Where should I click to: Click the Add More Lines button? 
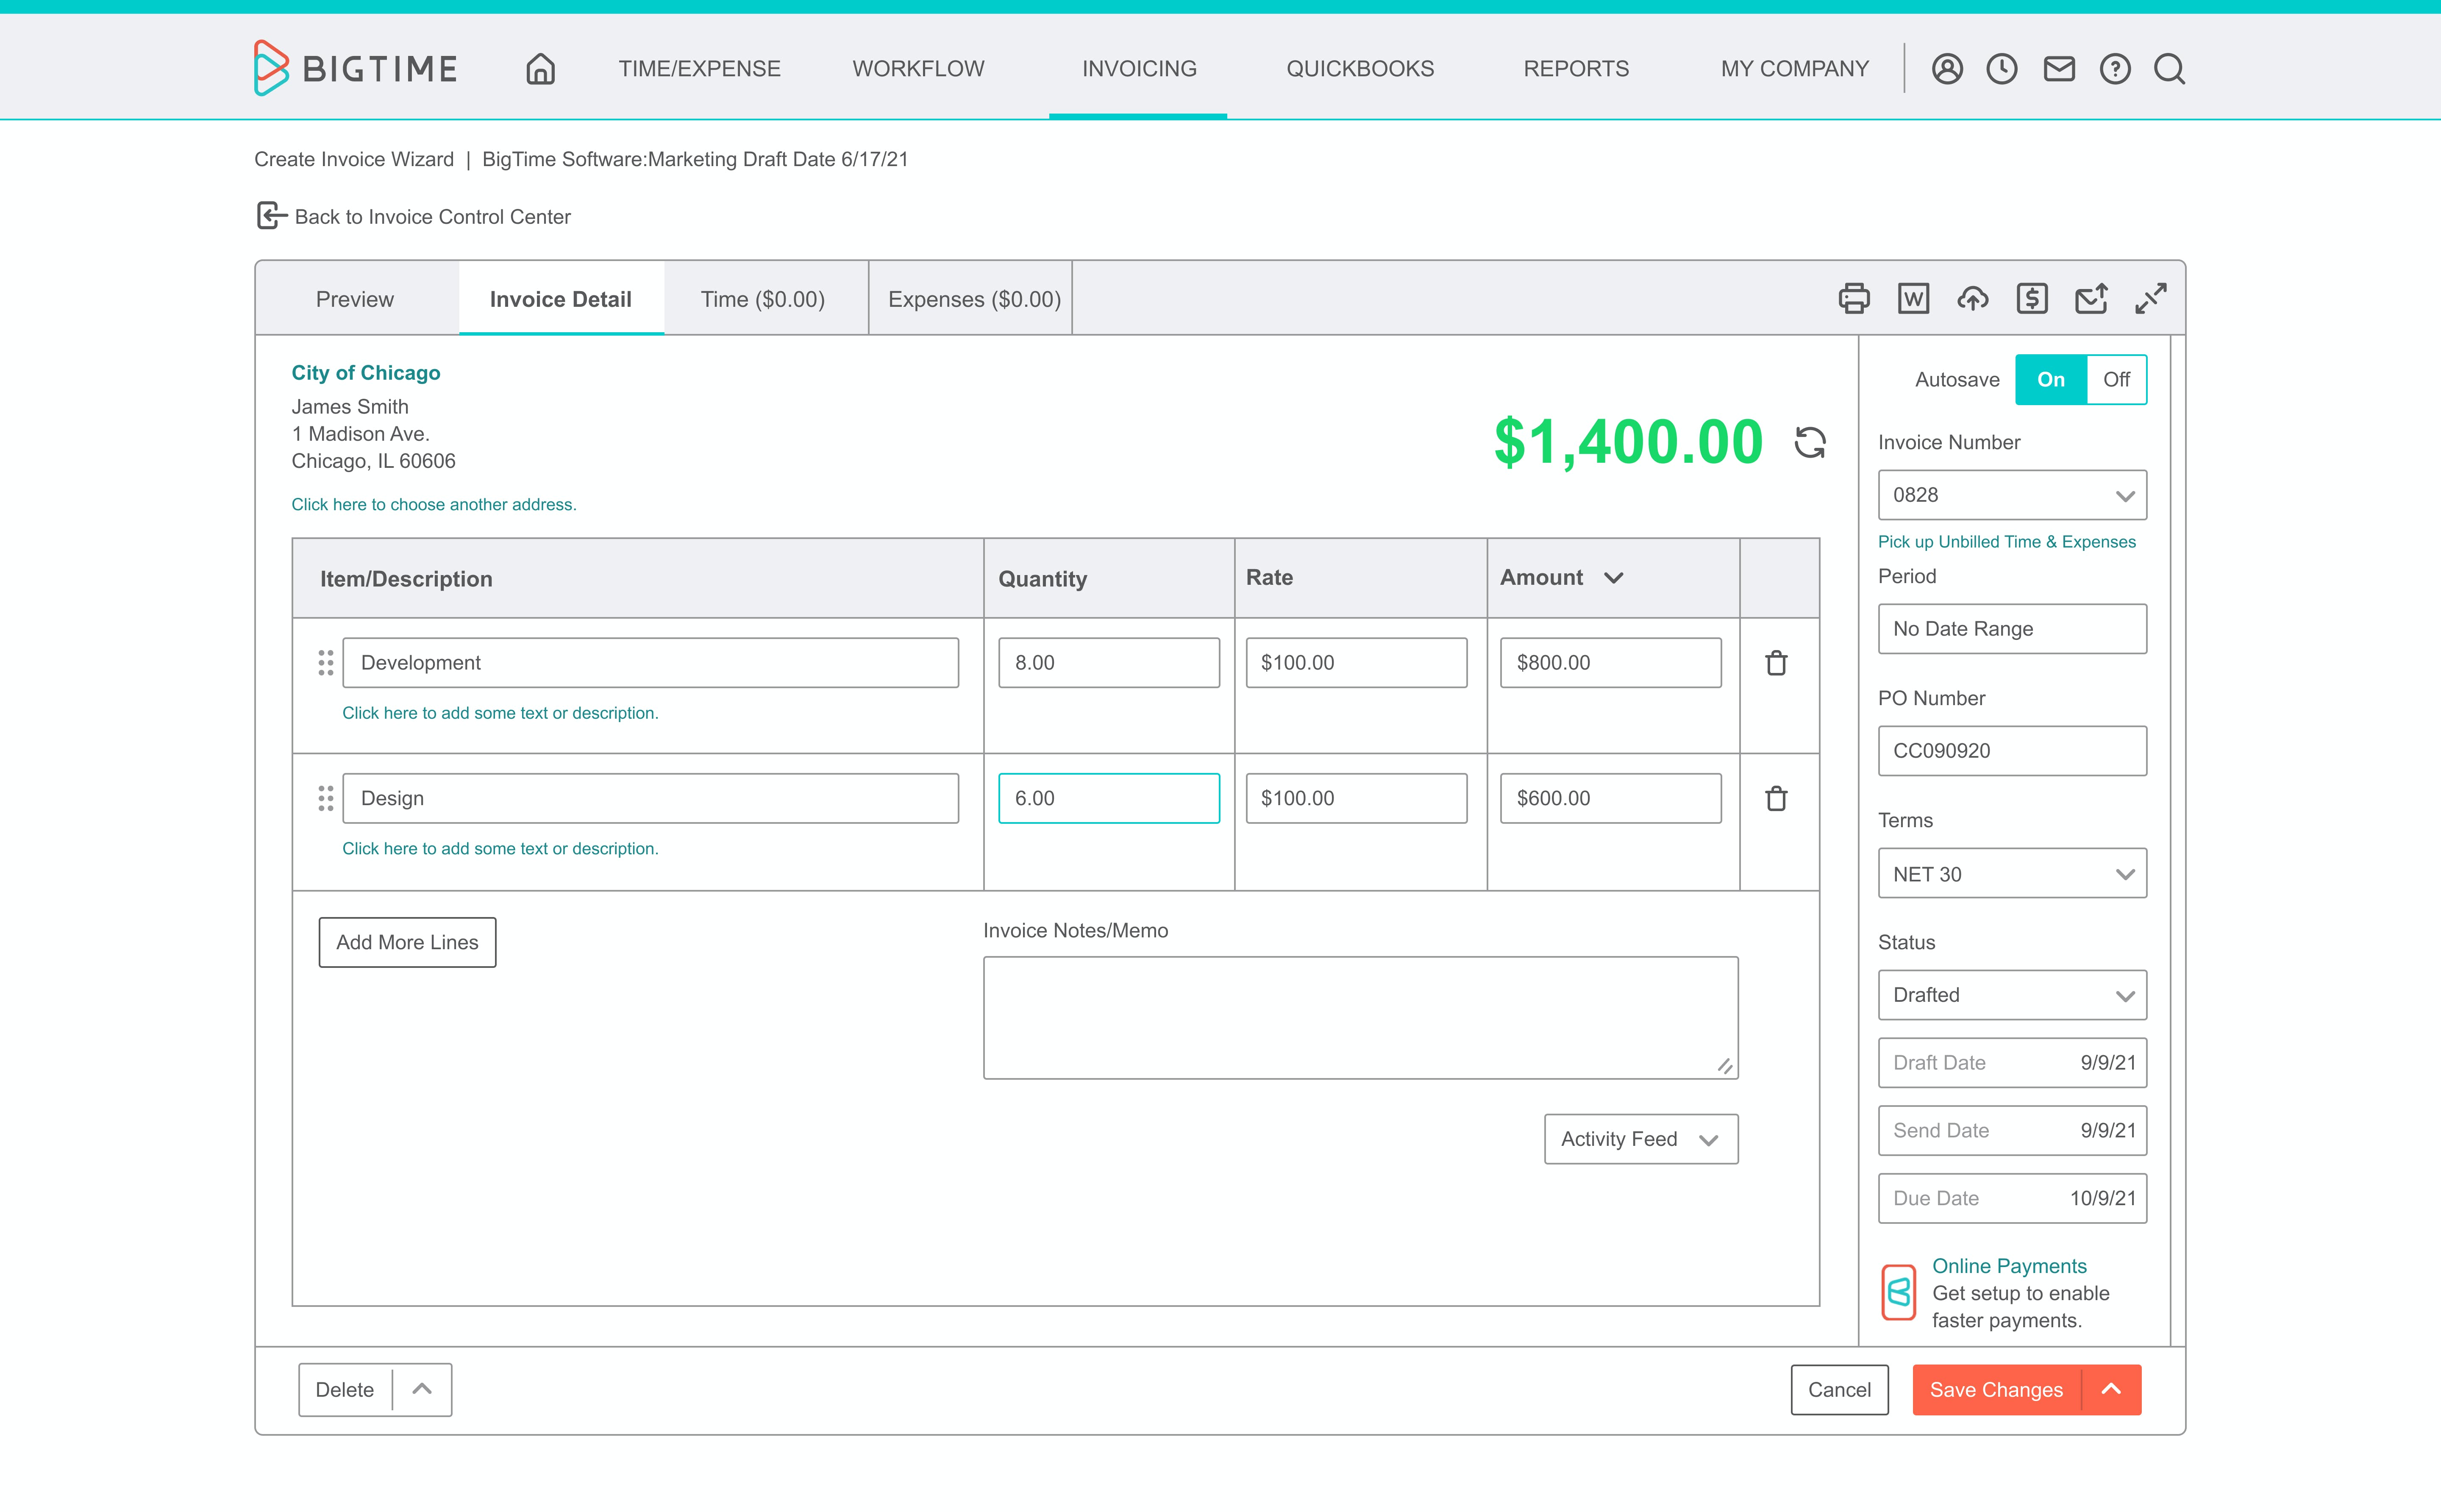point(407,942)
